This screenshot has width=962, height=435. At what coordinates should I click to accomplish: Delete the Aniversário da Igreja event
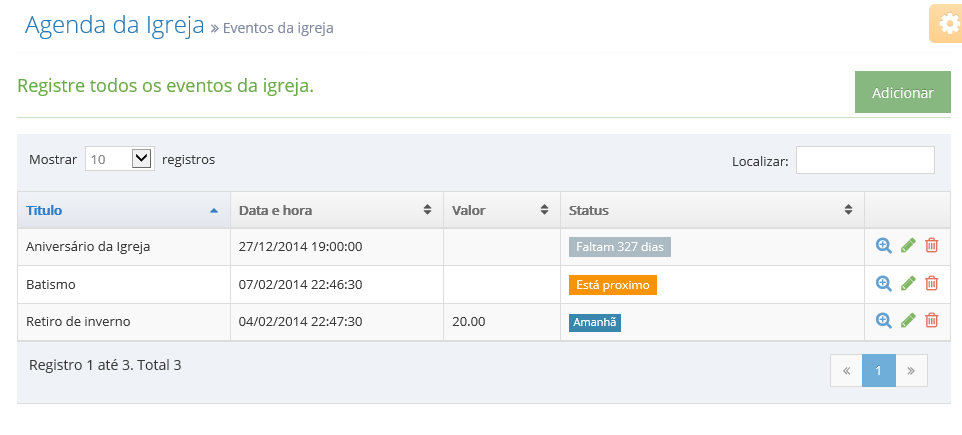931,246
